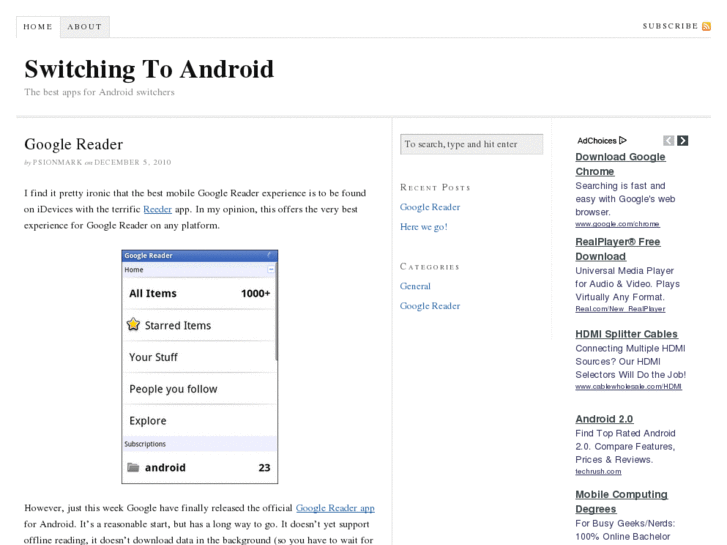
Task: Click the DECEMBER 5, 2010 date
Action: 133,162
